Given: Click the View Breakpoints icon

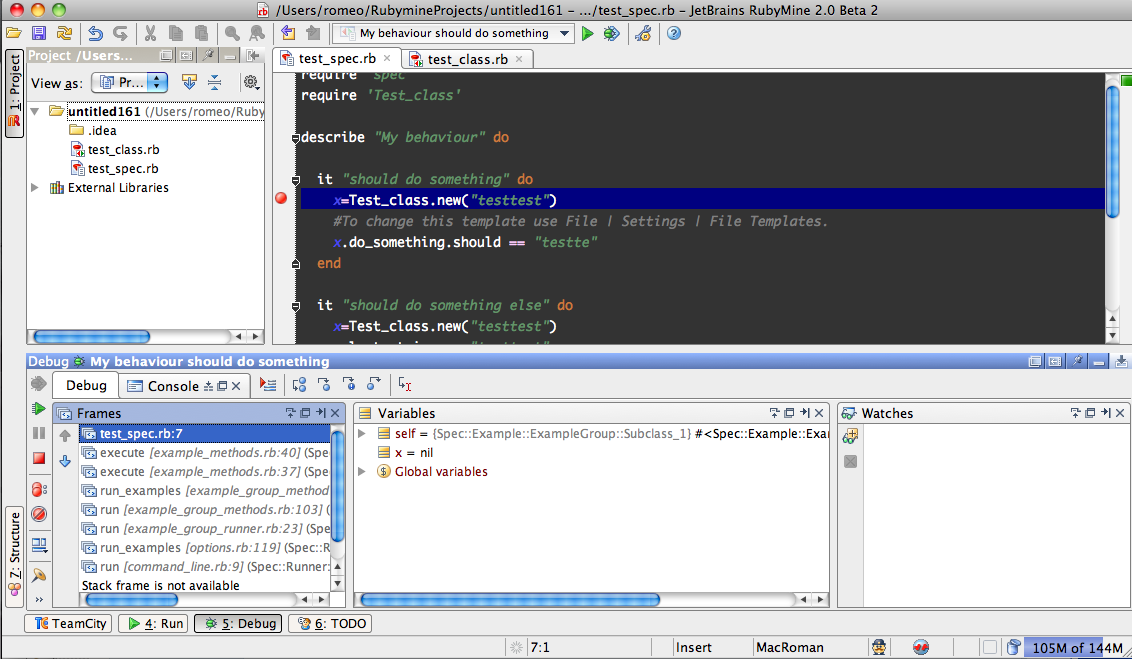Looking at the screenshot, I should pos(39,489).
